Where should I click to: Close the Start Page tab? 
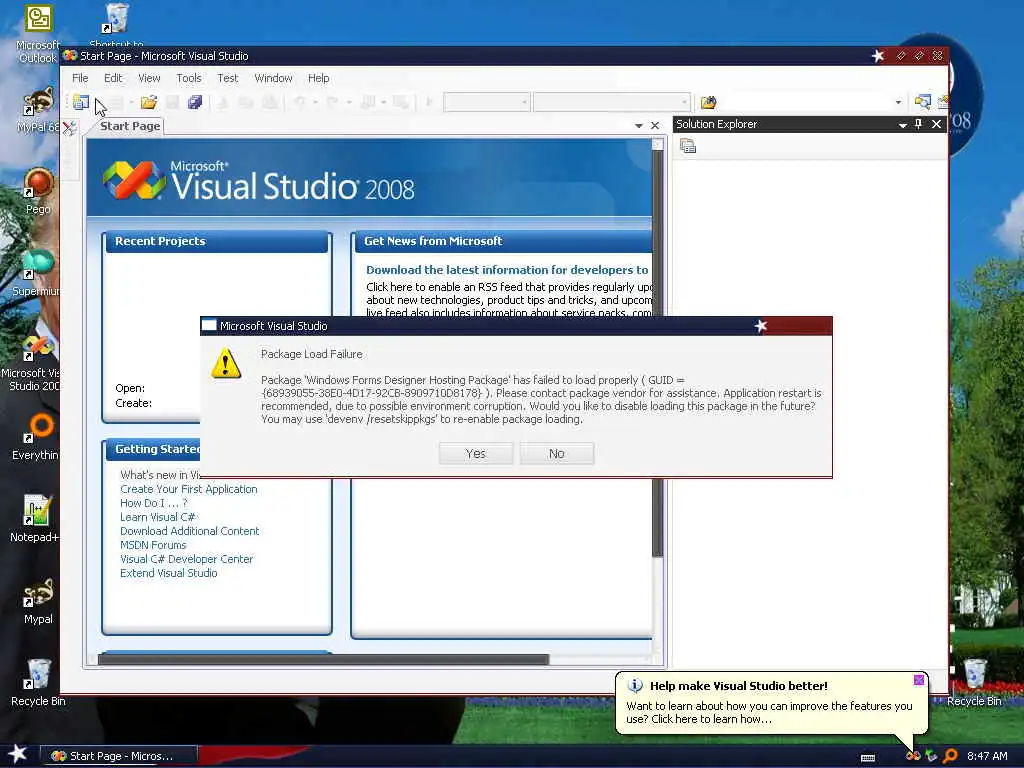pyautogui.click(x=655, y=125)
